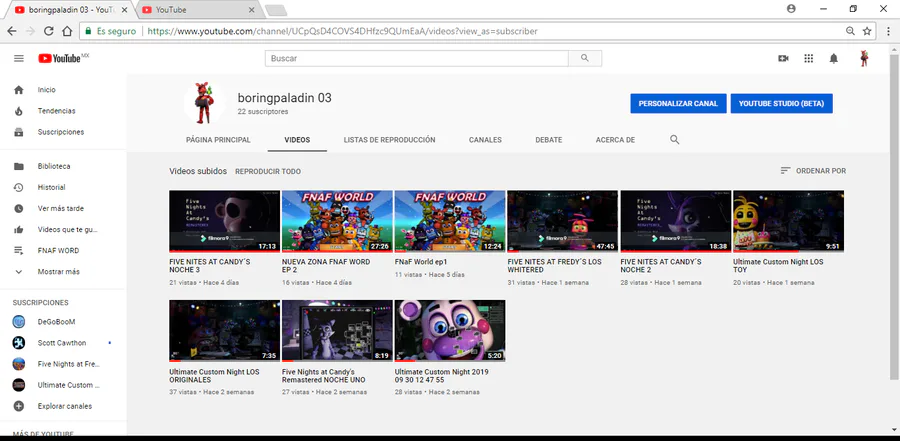Open FIVE NITES AT FREDY'S LOS WHITERED title

[554, 265]
